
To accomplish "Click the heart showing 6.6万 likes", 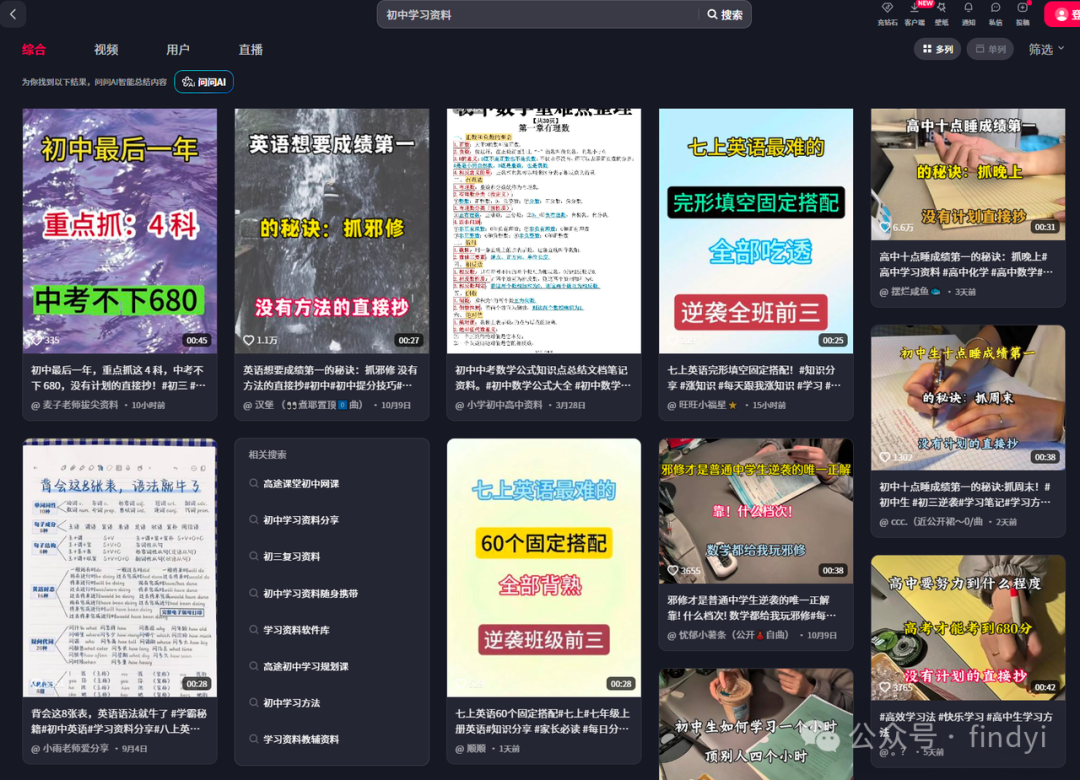I will (885, 227).
